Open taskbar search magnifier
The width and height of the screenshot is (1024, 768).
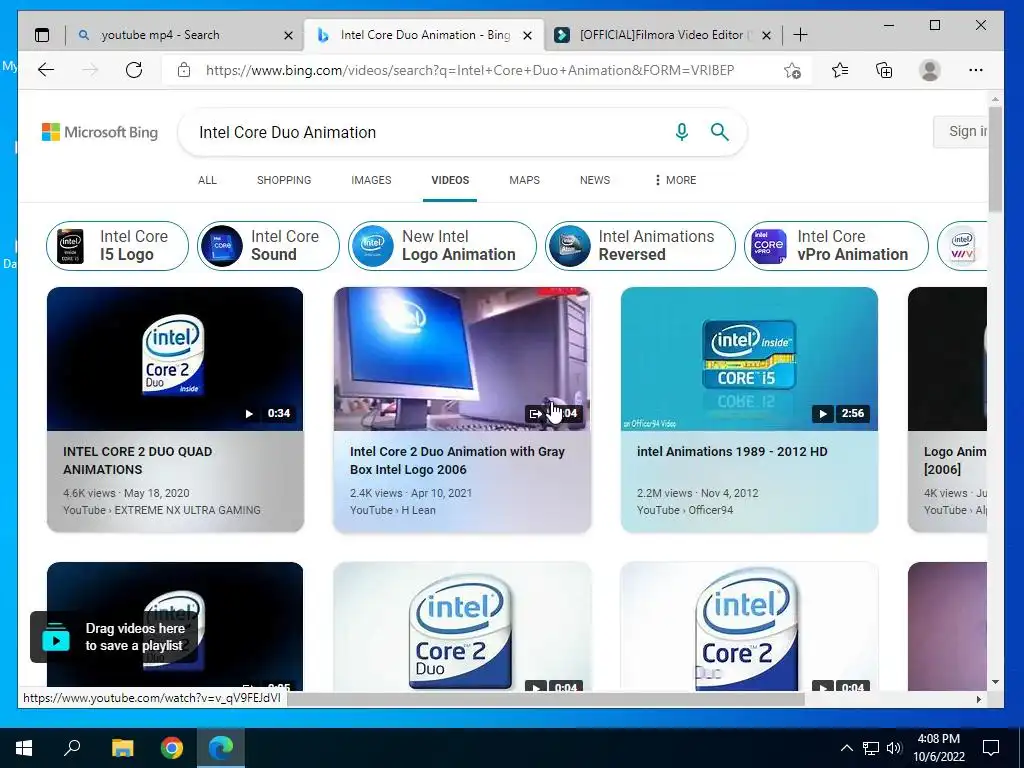(x=72, y=748)
